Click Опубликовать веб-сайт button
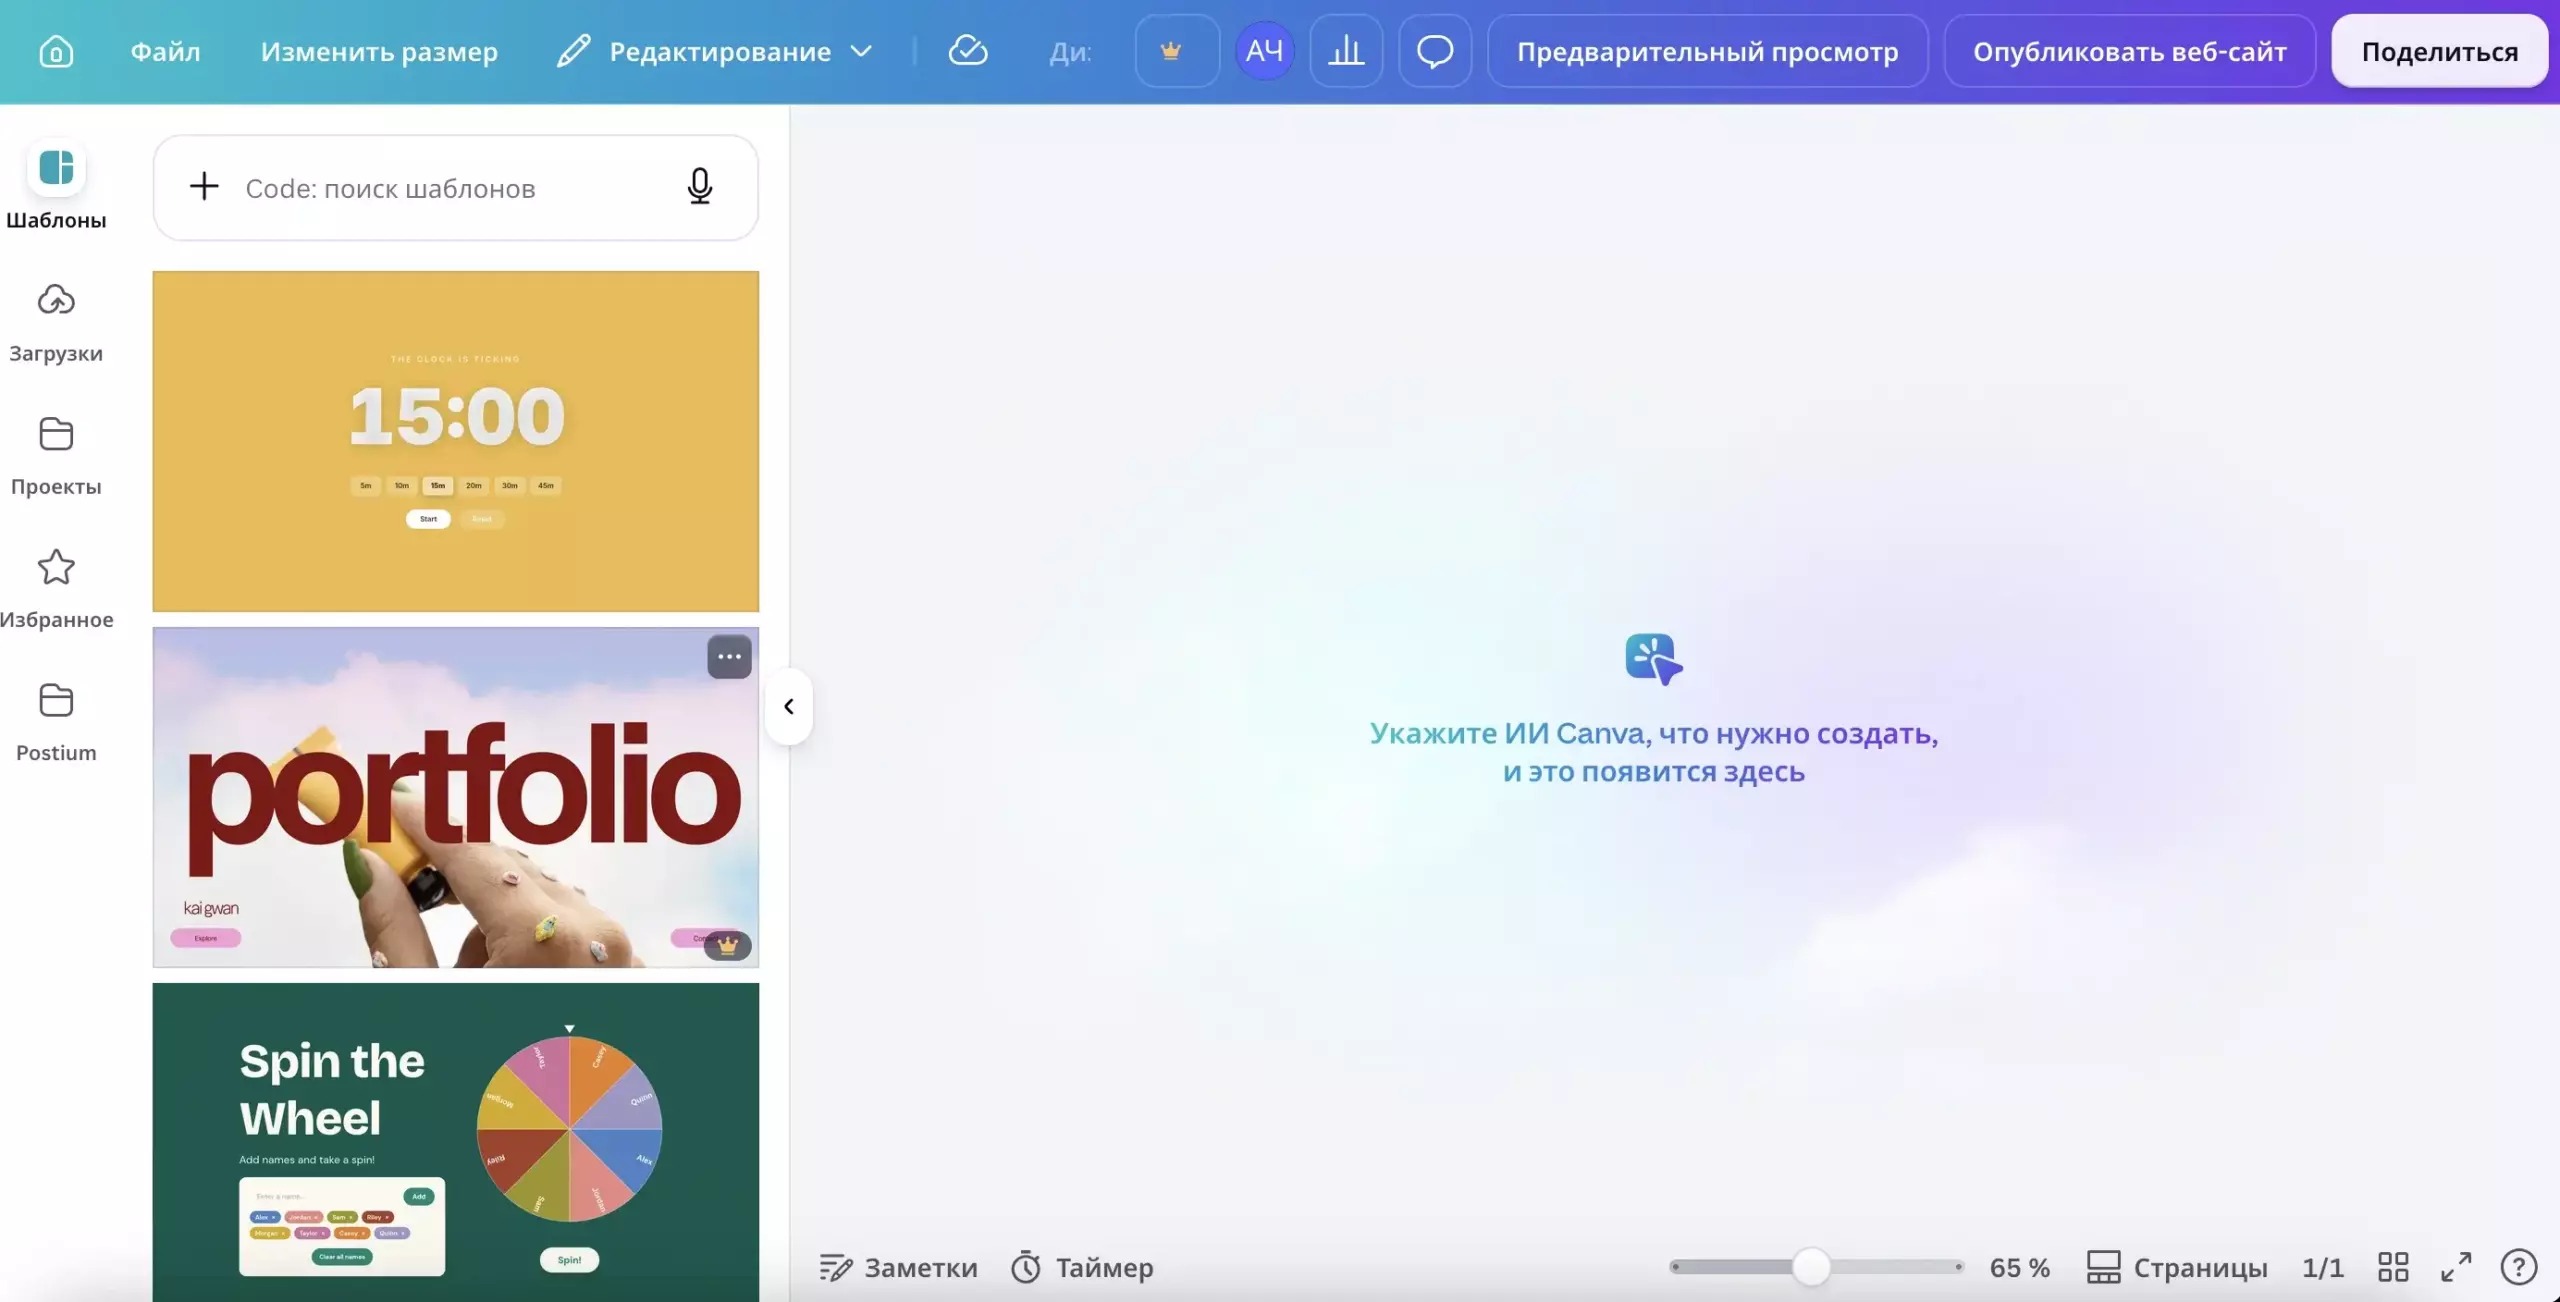The width and height of the screenshot is (2560, 1302). (2129, 50)
